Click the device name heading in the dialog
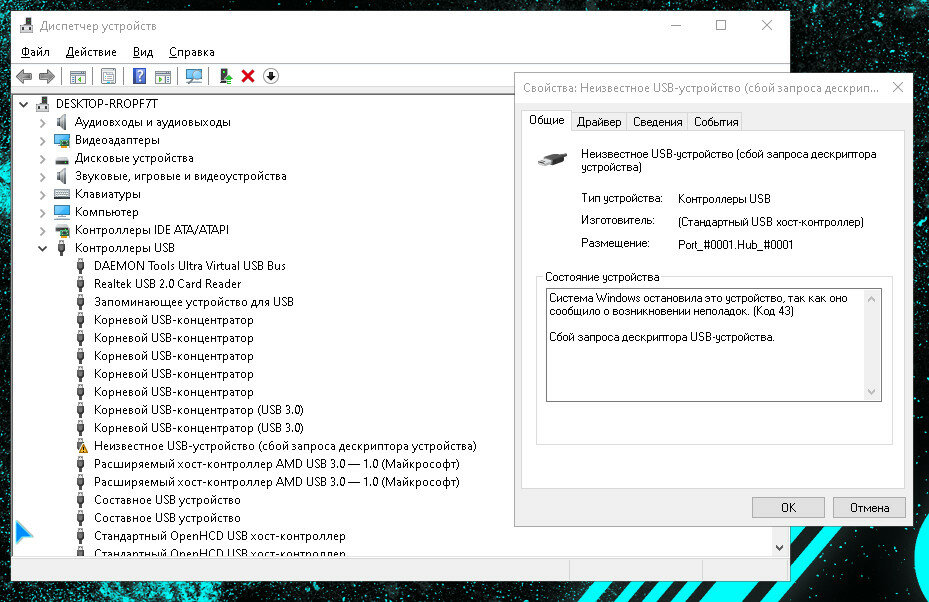The width and height of the screenshot is (929, 602). 728,161
